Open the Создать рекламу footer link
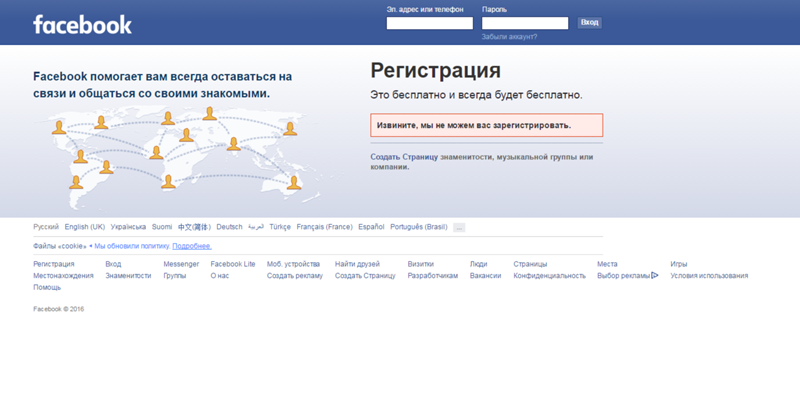 (295, 276)
